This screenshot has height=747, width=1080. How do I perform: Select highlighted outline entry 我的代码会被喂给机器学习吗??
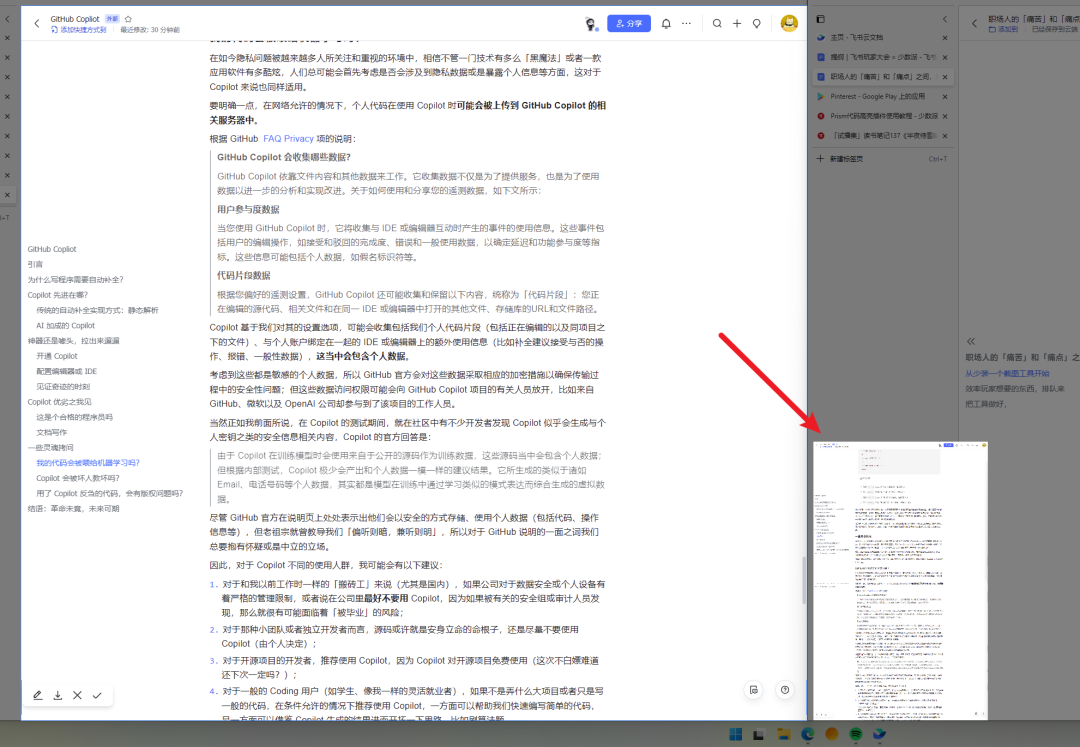(x=88, y=463)
